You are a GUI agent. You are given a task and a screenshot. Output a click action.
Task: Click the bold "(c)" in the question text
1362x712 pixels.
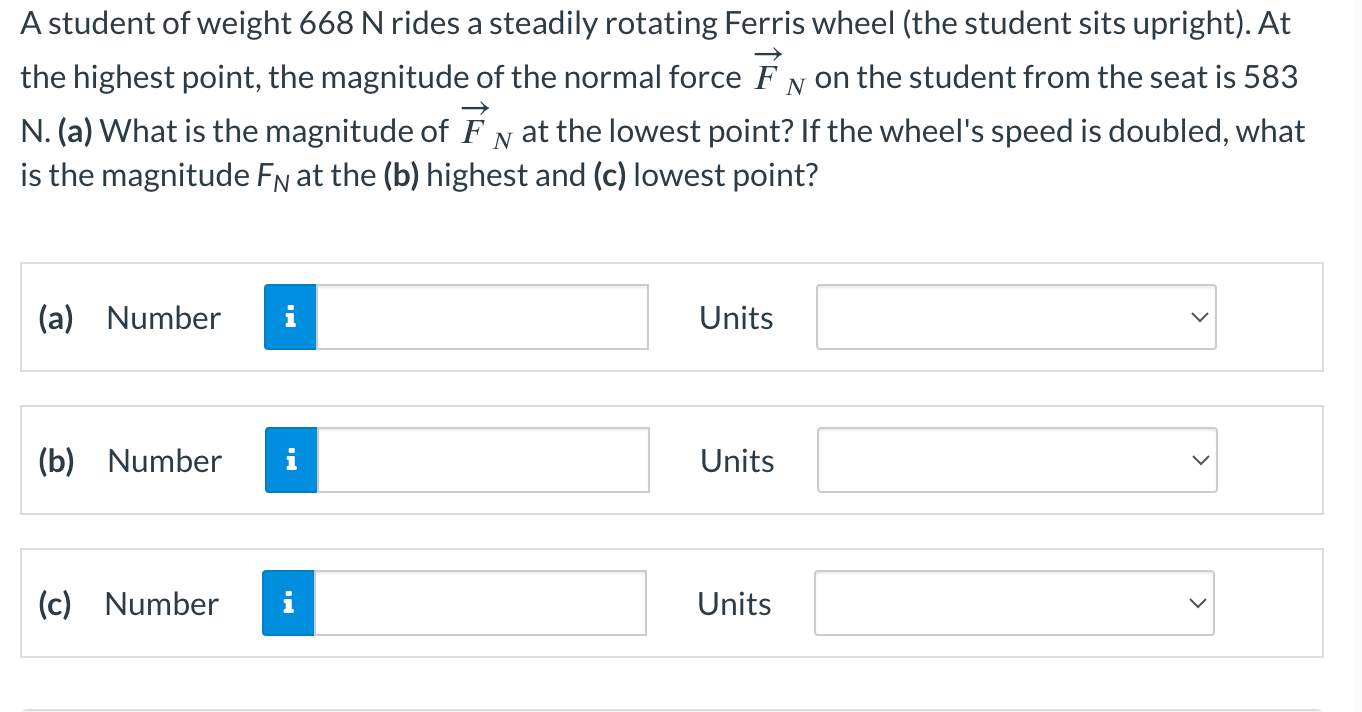click(610, 176)
